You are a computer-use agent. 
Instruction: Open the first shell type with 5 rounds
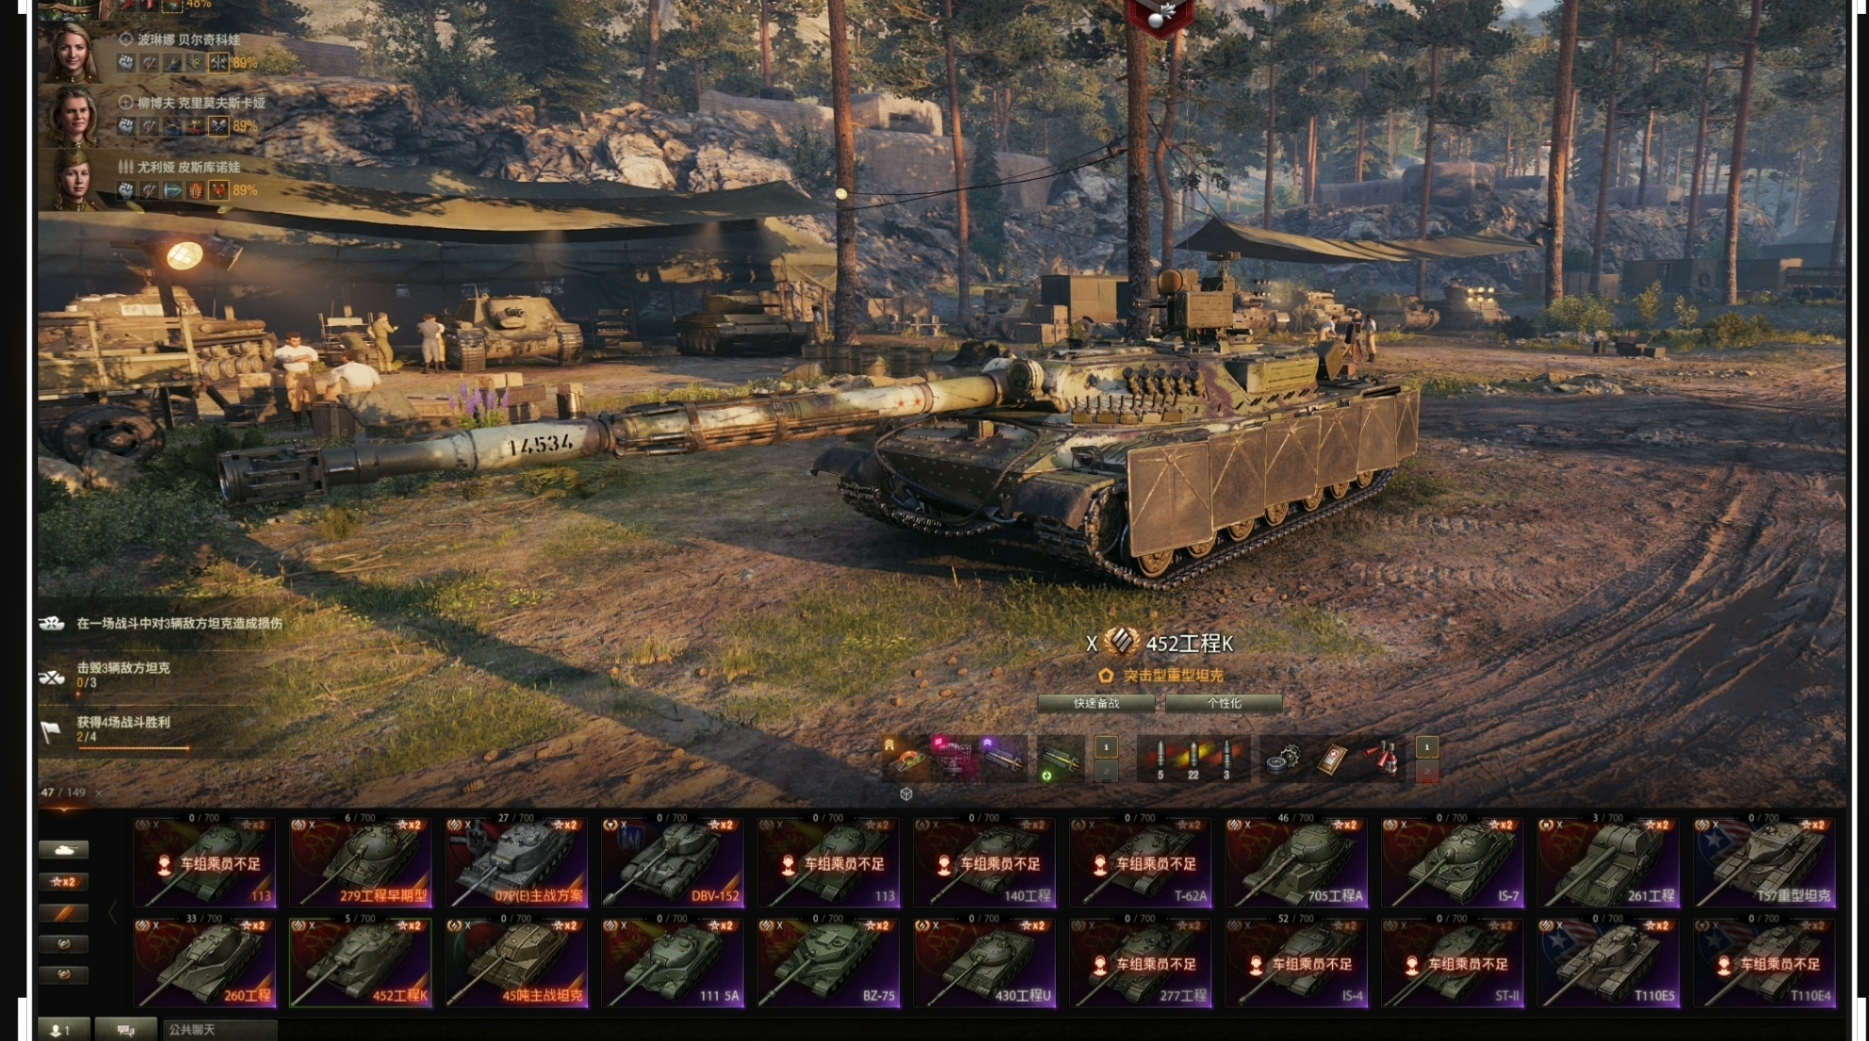point(1160,760)
